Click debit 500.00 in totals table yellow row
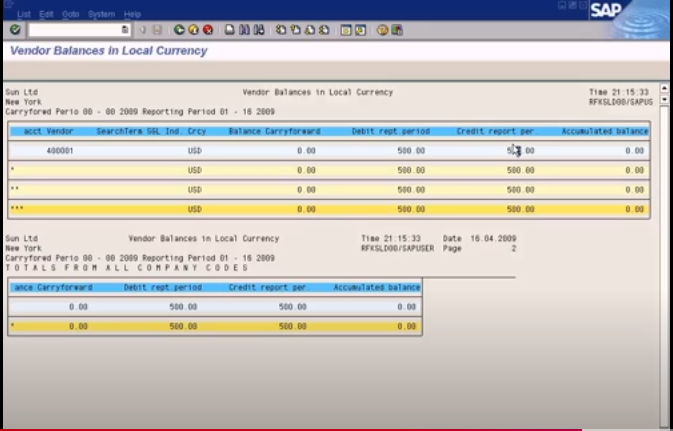This screenshot has width=673, height=431. tap(183, 326)
